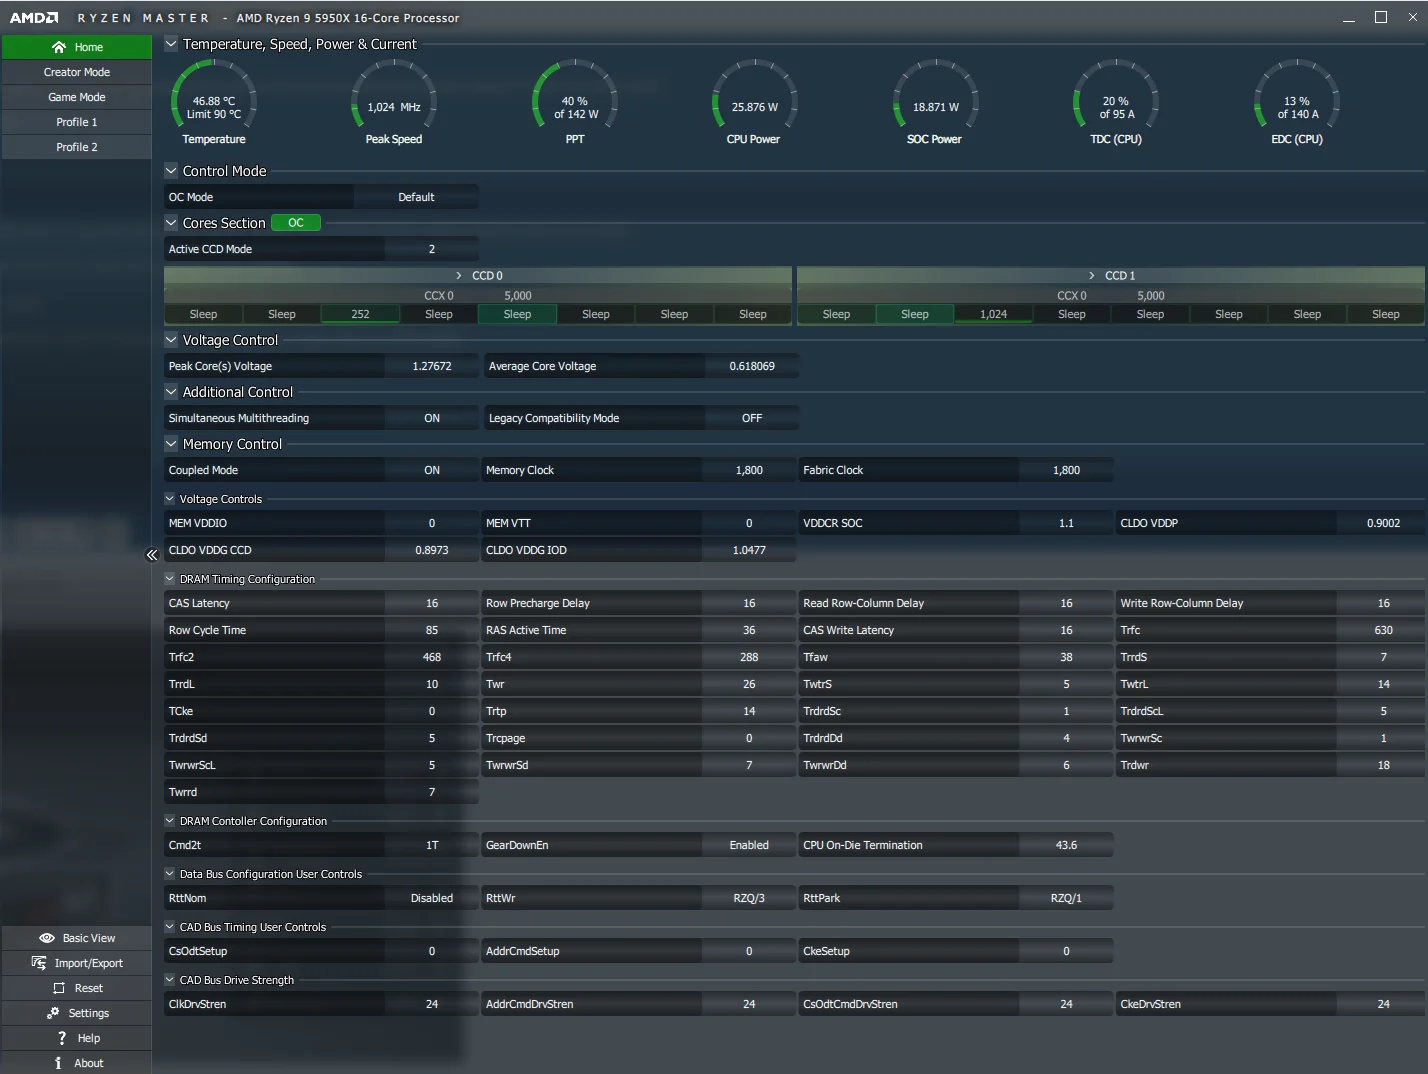Toggle Legacy Compatibility Mode OFF value
The image size is (1428, 1074).
tap(752, 418)
